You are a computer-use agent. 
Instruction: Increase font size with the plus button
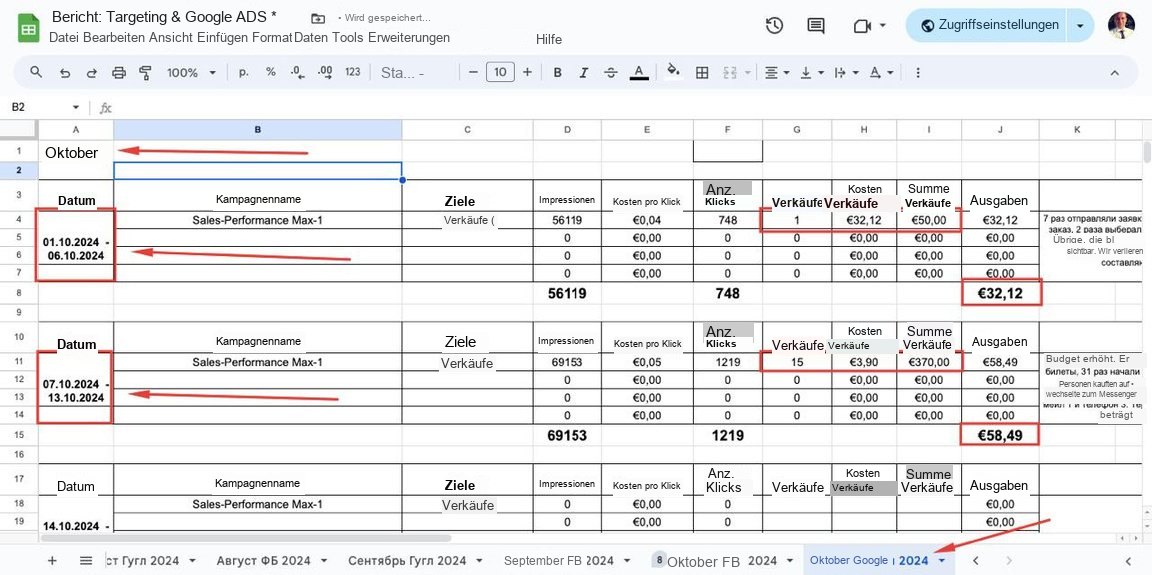[527, 72]
